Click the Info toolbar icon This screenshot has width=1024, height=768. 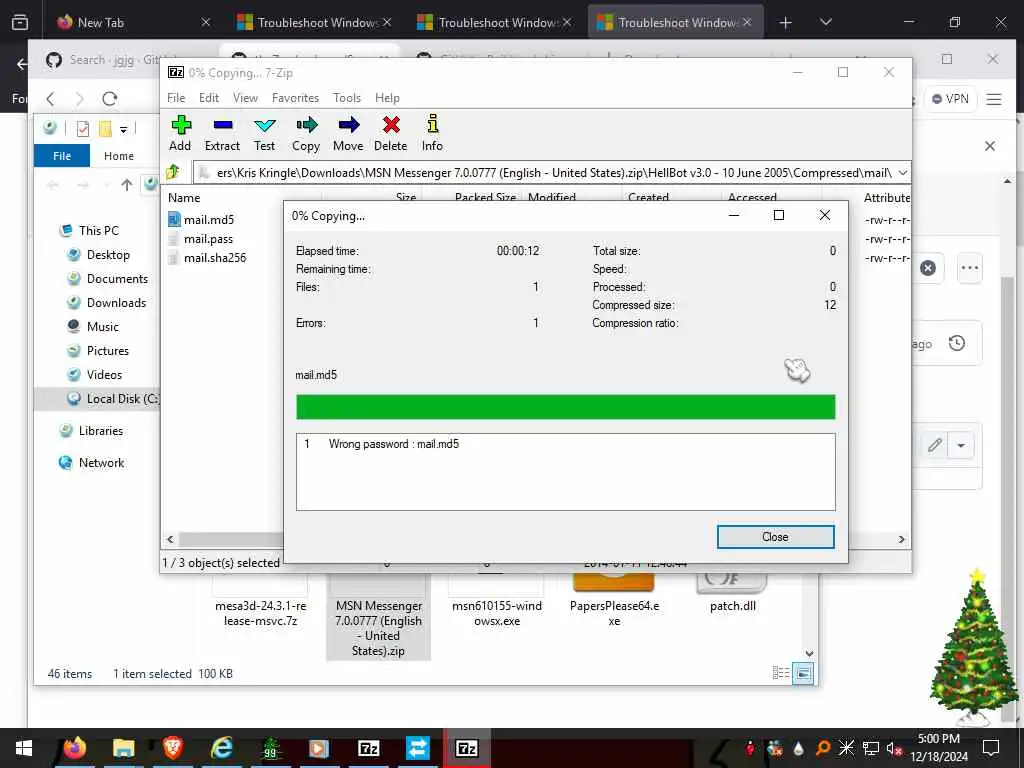tap(432, 133)
